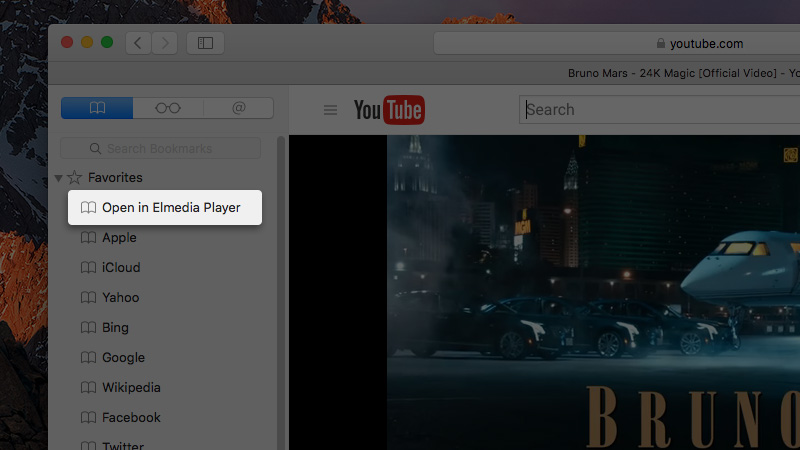The image size is (800, 450).
Task: Close the Safari window with red button
Action: pyautogui.click(x=67, y=42)
